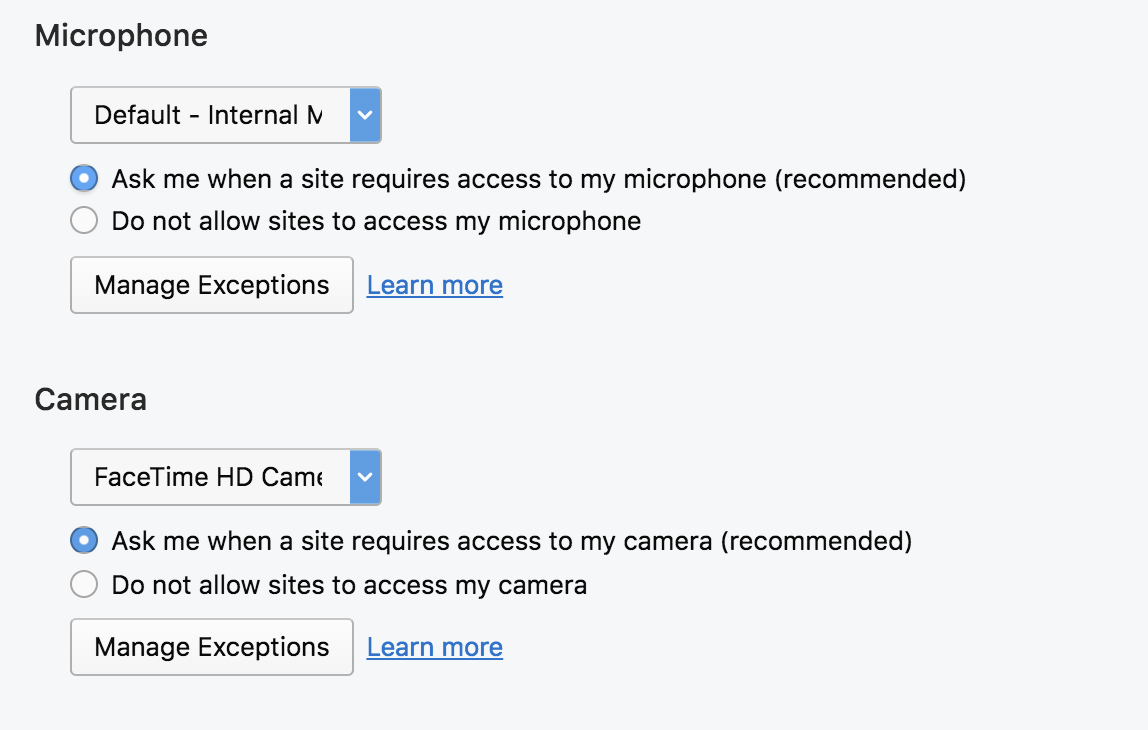Open the "Default - Internal" microphone device selector
The width and height of the screenshot is (1148, 730).
tap(210, 115)
